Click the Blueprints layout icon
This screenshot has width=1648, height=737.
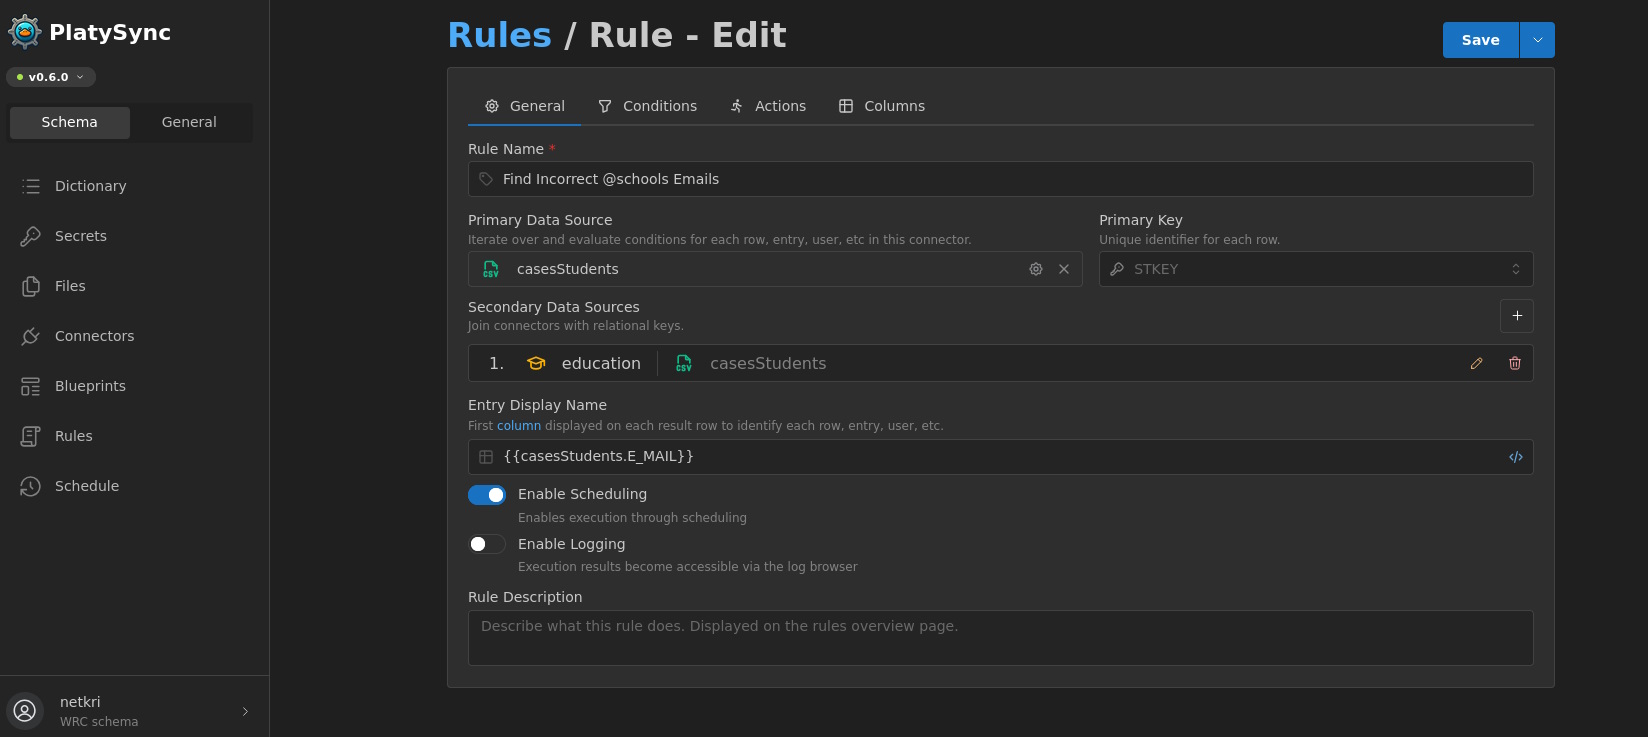click(x=31, y=386)
